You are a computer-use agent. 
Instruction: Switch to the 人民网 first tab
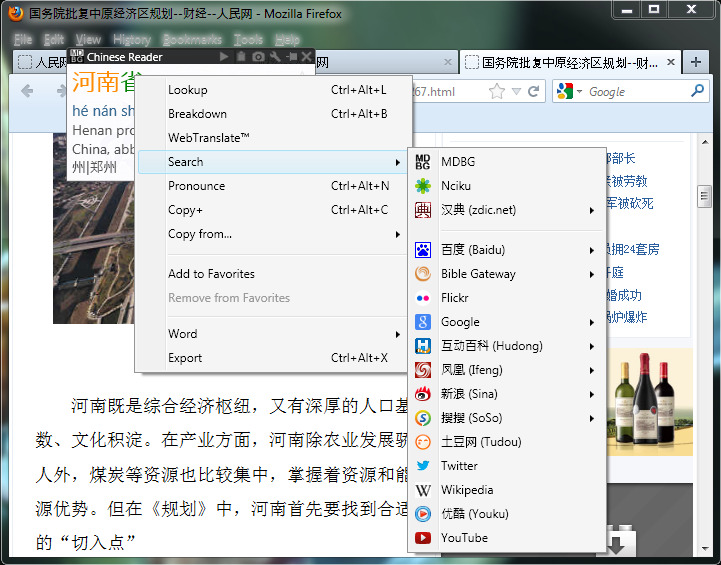(41, 62)
